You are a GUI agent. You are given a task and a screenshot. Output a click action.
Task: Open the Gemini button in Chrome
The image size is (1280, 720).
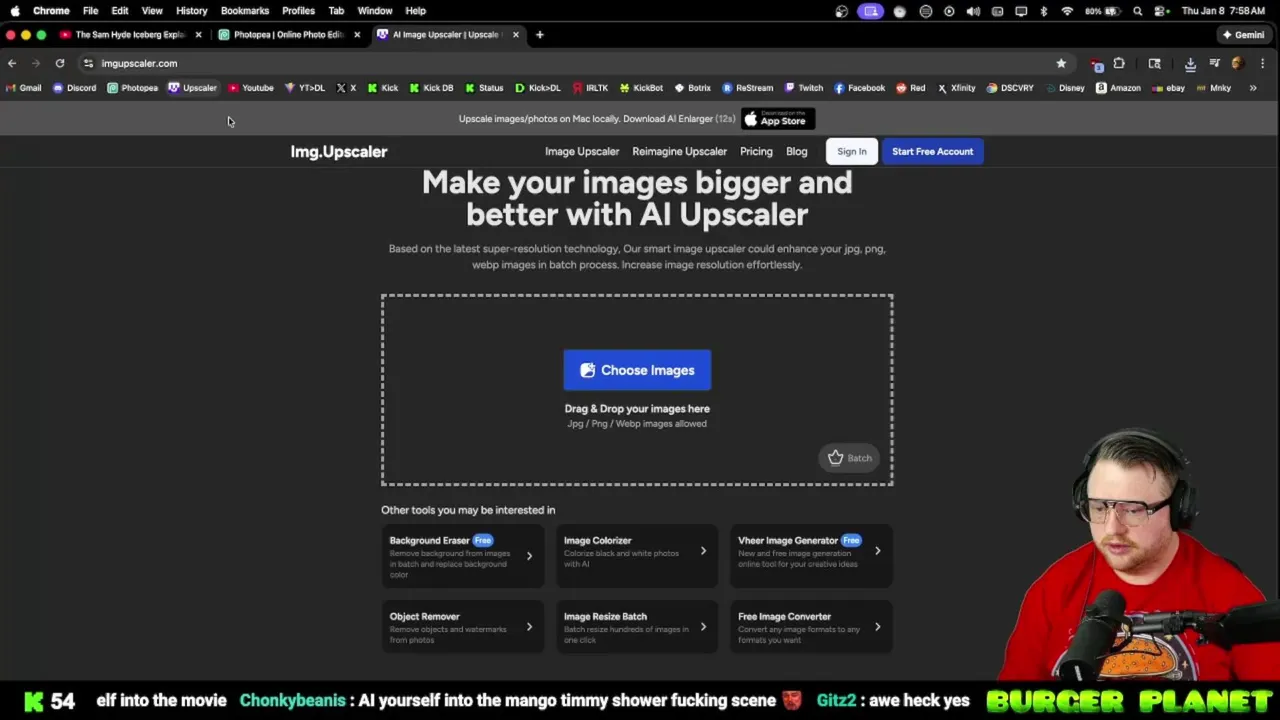click(x=1243, y=34)
